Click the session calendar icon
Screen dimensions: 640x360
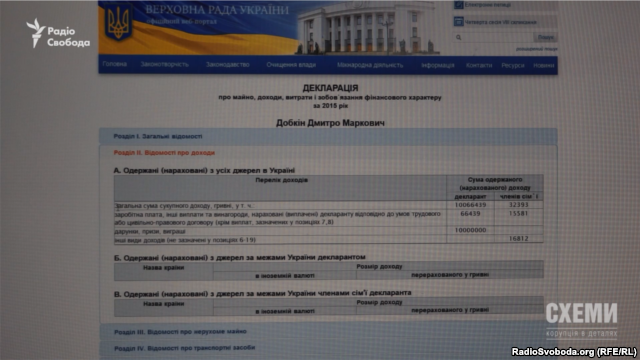pyautogui.click(x=458, y=22)
